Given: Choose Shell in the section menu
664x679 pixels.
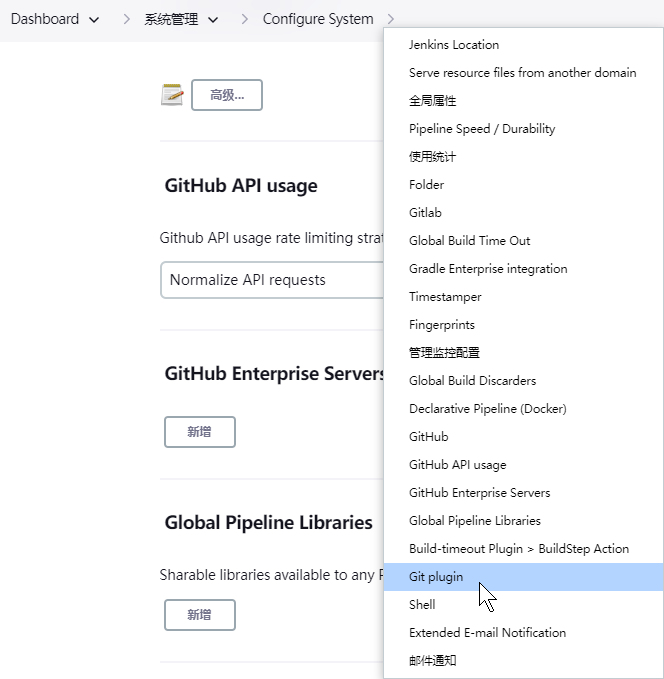Looking at the screenshot, I should click(x=422, y=605).
